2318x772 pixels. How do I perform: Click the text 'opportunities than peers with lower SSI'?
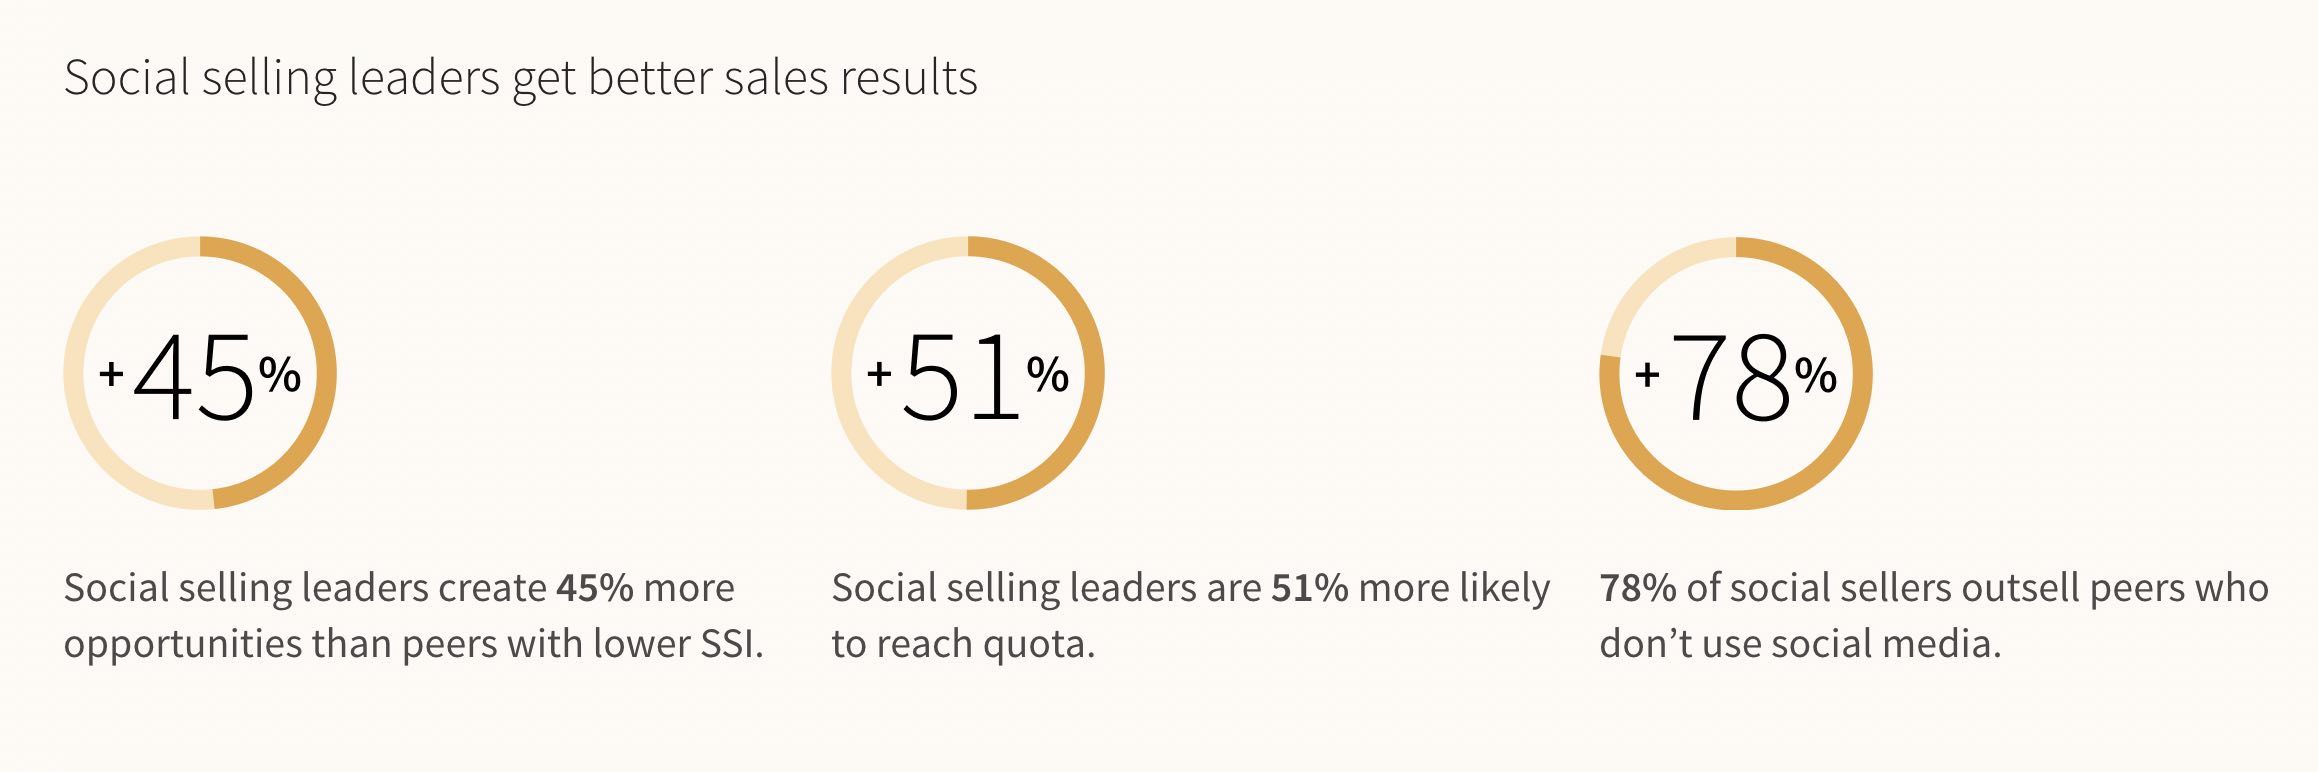[413, 644]
